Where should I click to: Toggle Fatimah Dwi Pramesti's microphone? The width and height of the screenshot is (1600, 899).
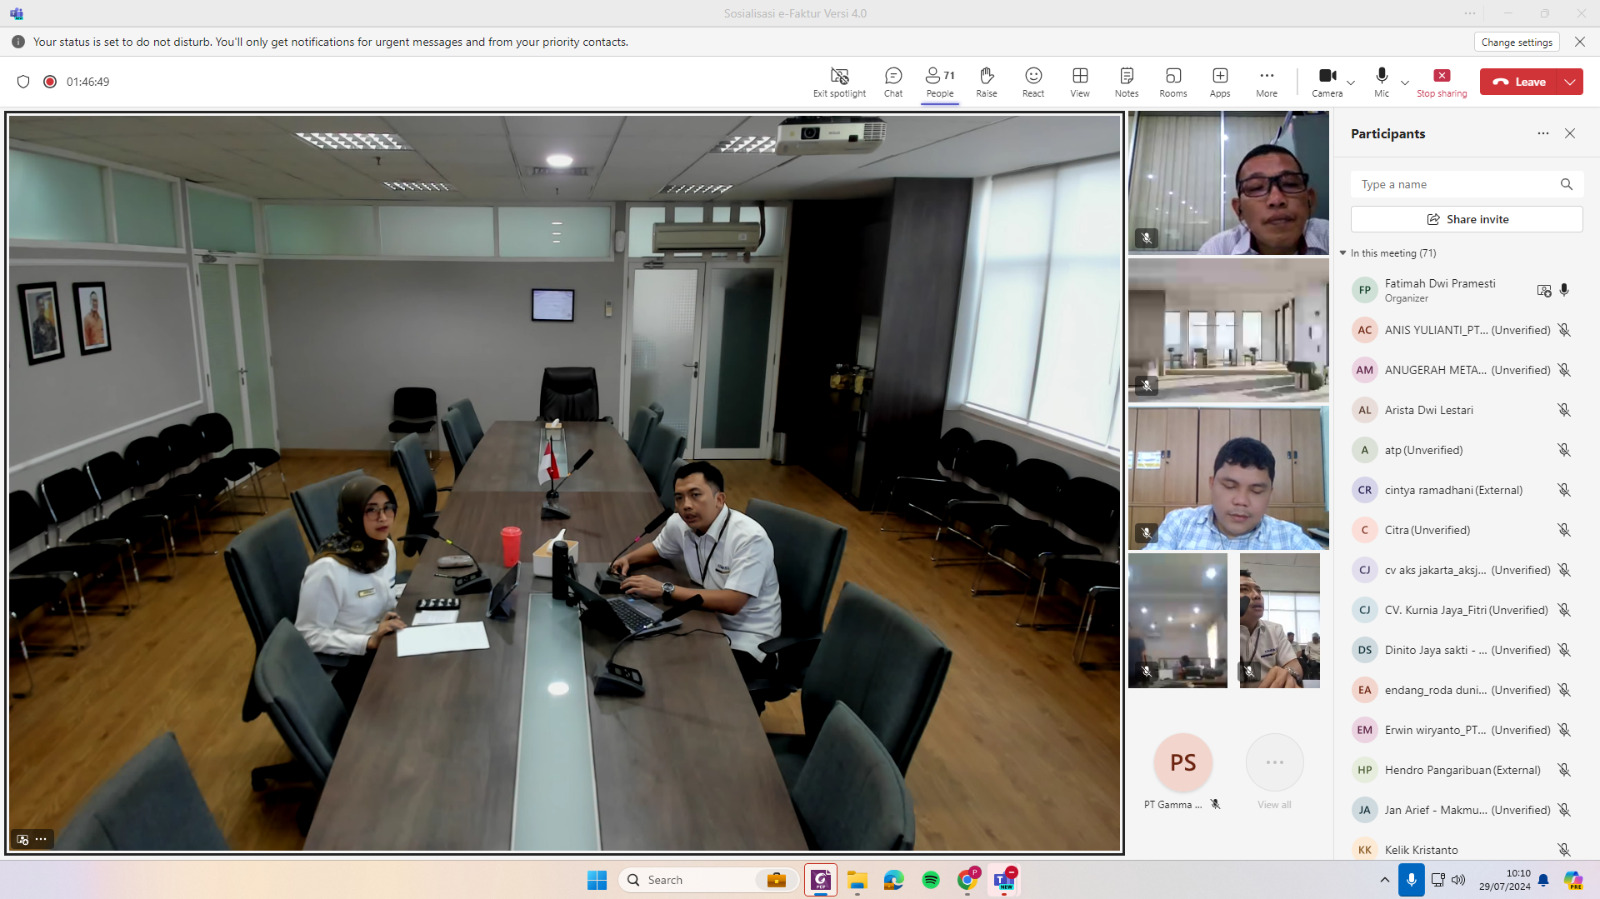tap(1564, 290)
